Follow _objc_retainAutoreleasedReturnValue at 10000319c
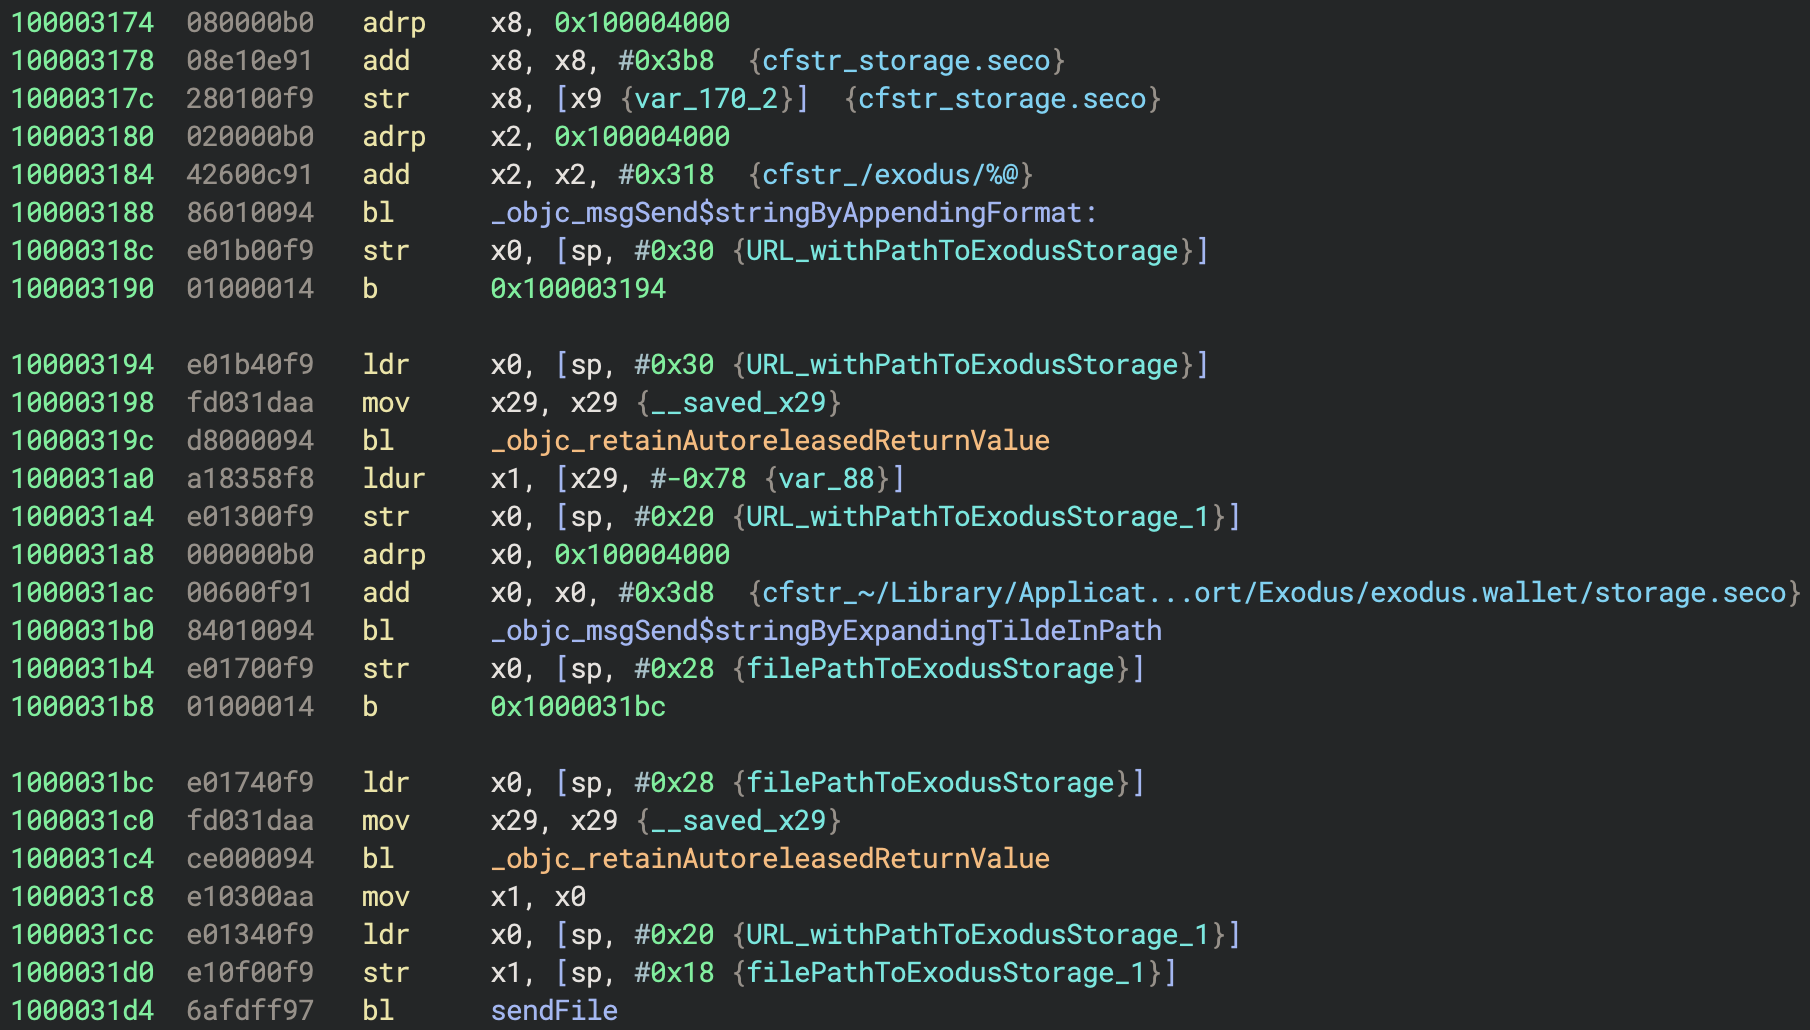 [770, 440]
